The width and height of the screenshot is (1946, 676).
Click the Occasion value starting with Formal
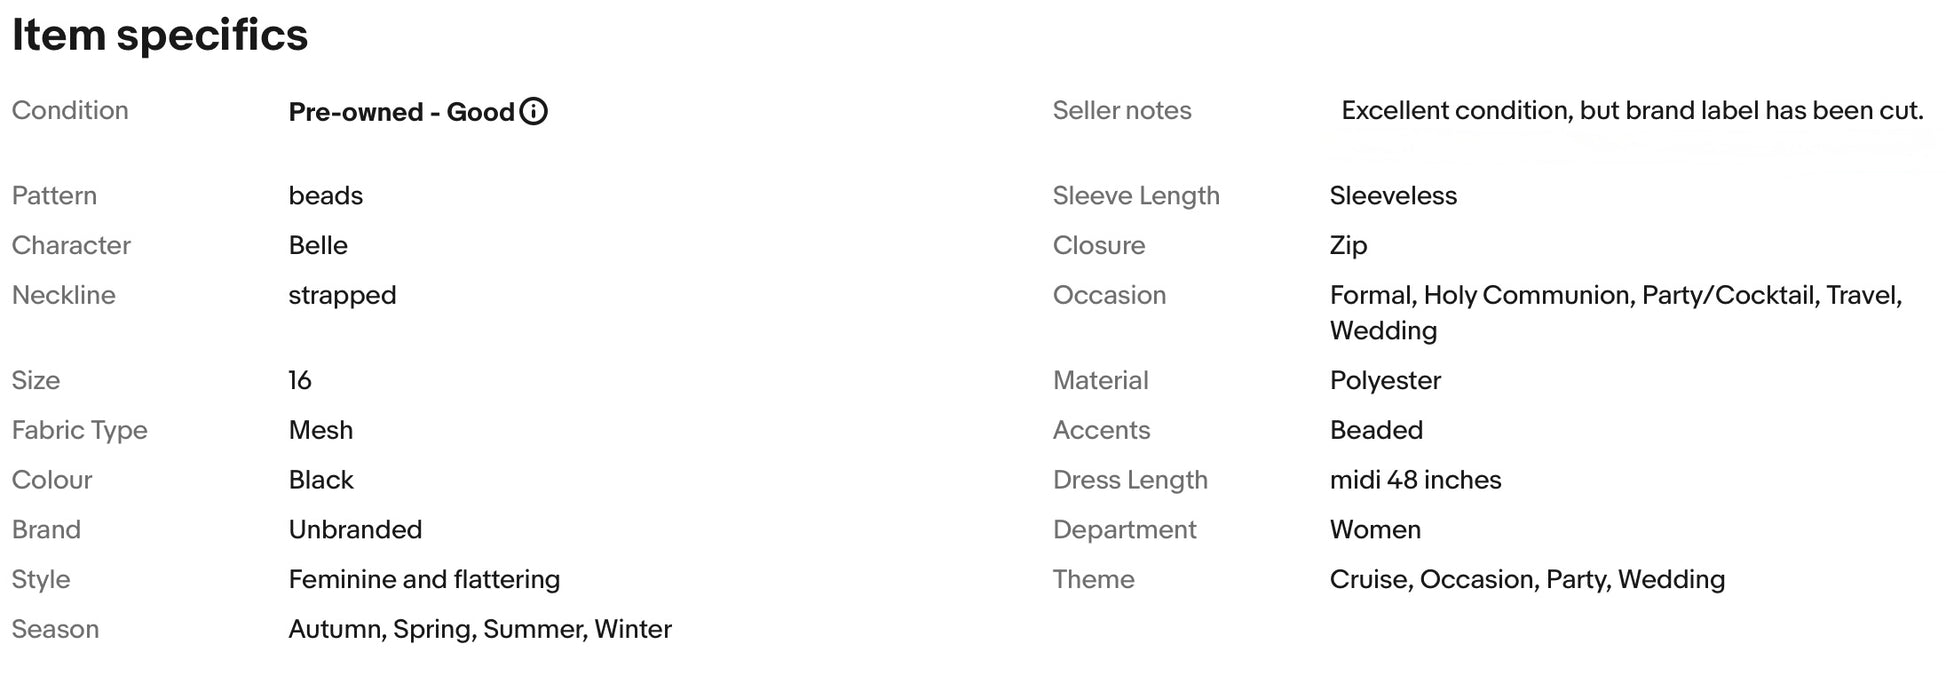click(x=1615, y=296)
